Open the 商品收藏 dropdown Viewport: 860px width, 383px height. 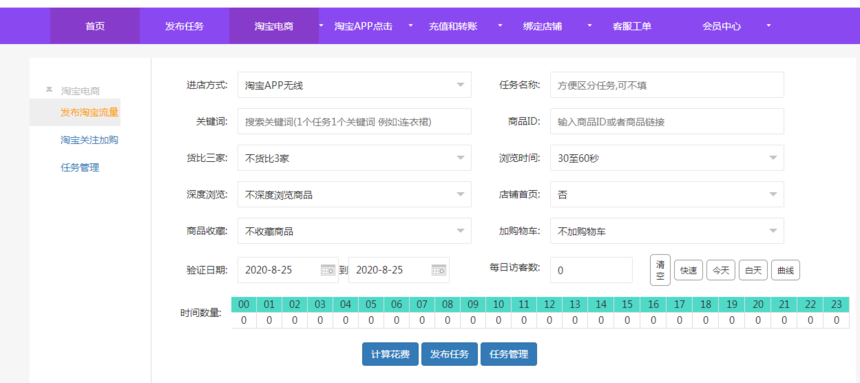click(354, 231)
